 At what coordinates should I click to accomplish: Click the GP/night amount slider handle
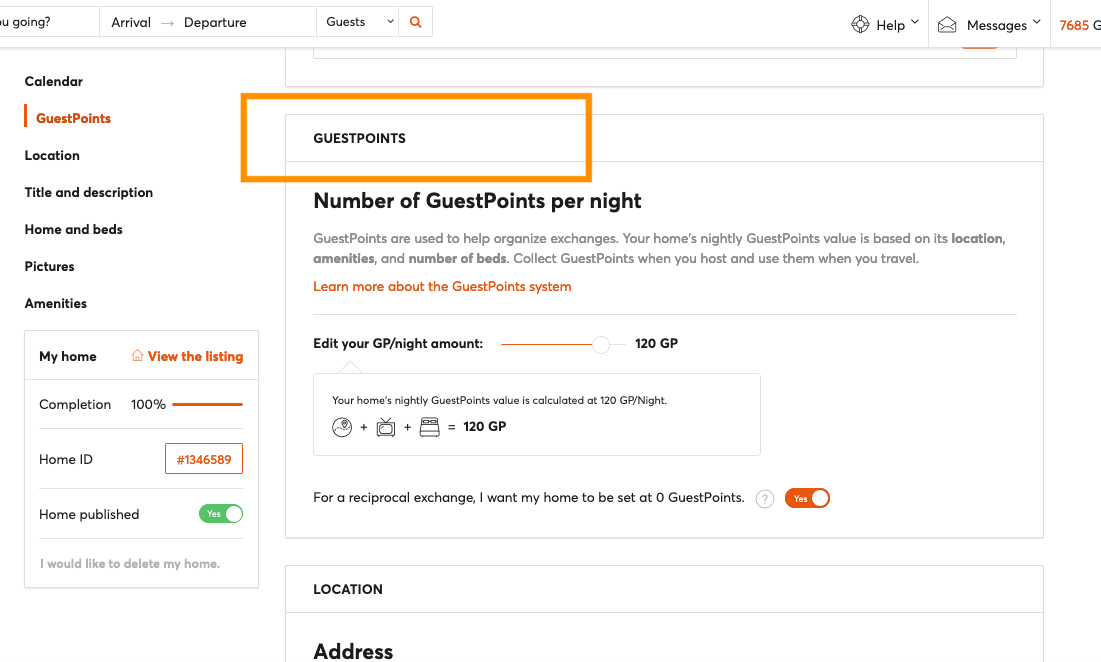[601, 344]
